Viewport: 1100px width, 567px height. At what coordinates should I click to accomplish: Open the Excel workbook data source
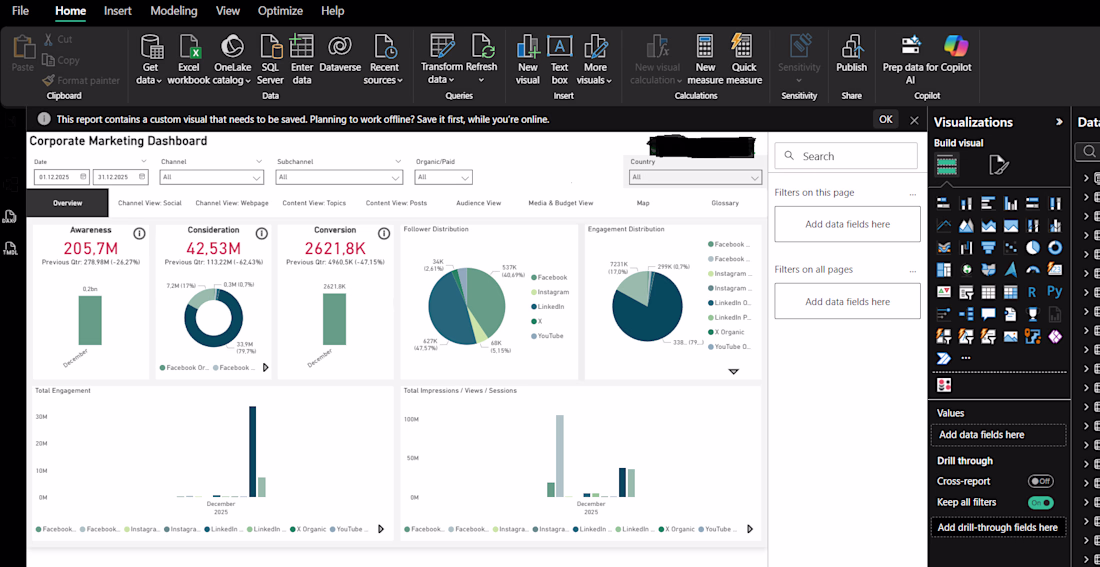coord(189,48)
